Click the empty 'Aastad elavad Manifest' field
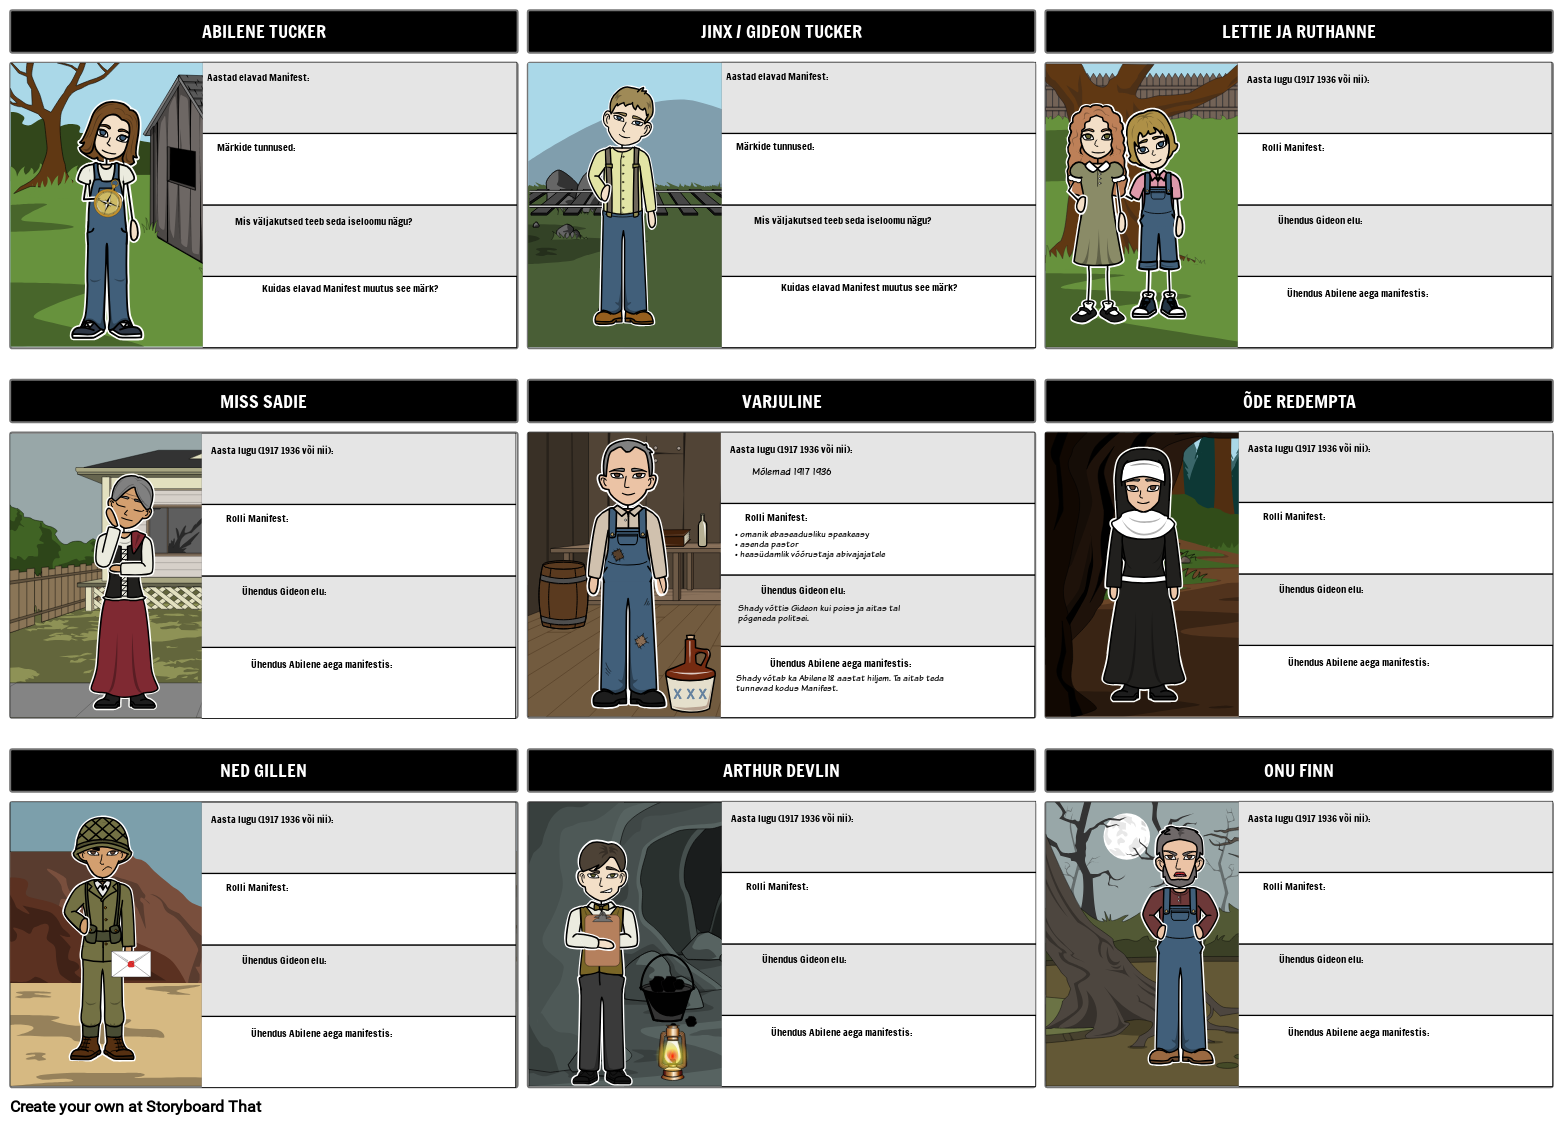 tap(360, 97)
